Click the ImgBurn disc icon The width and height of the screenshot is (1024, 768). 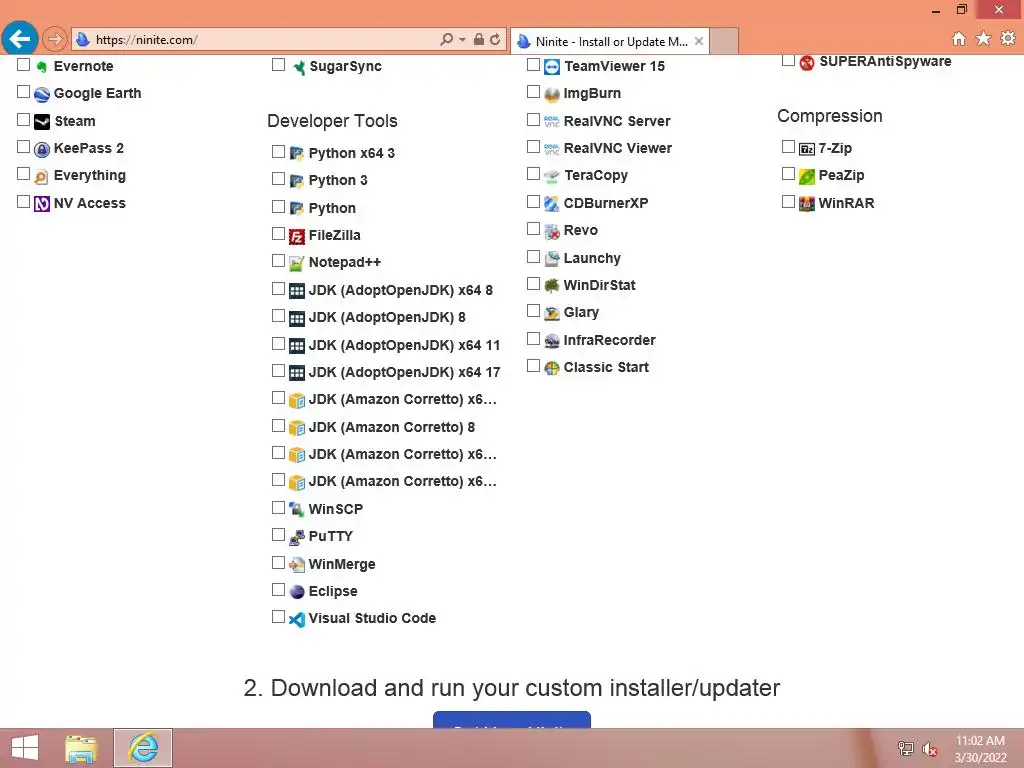(x=552, y=94)
